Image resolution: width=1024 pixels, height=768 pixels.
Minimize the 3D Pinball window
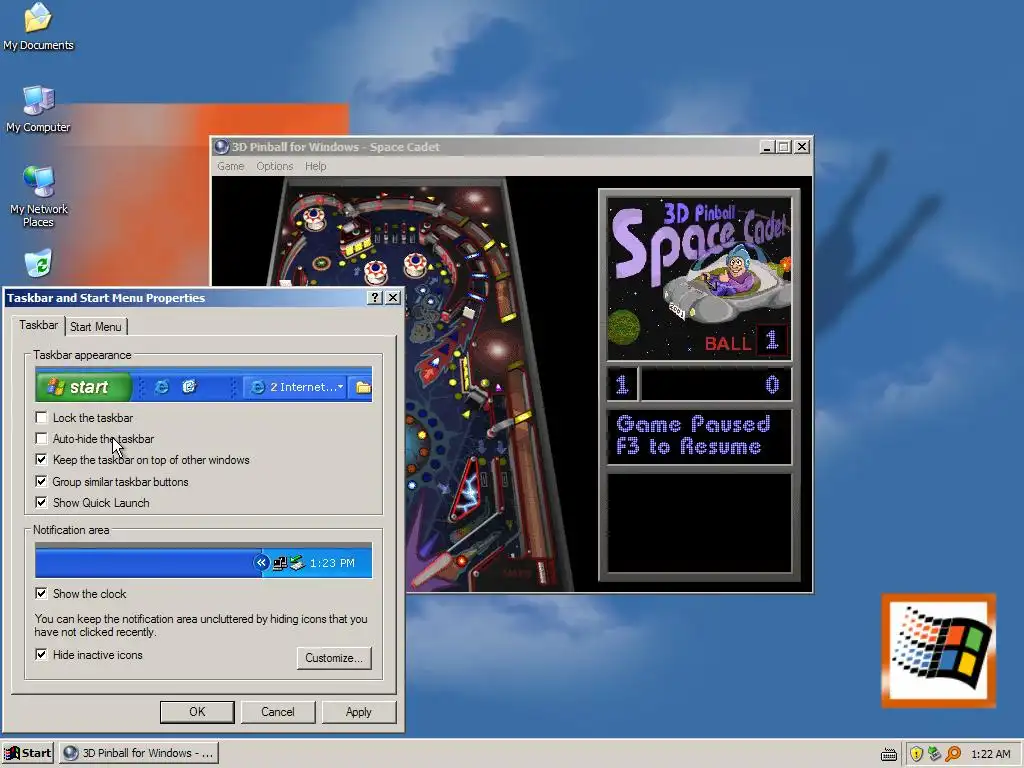point(767,147)
